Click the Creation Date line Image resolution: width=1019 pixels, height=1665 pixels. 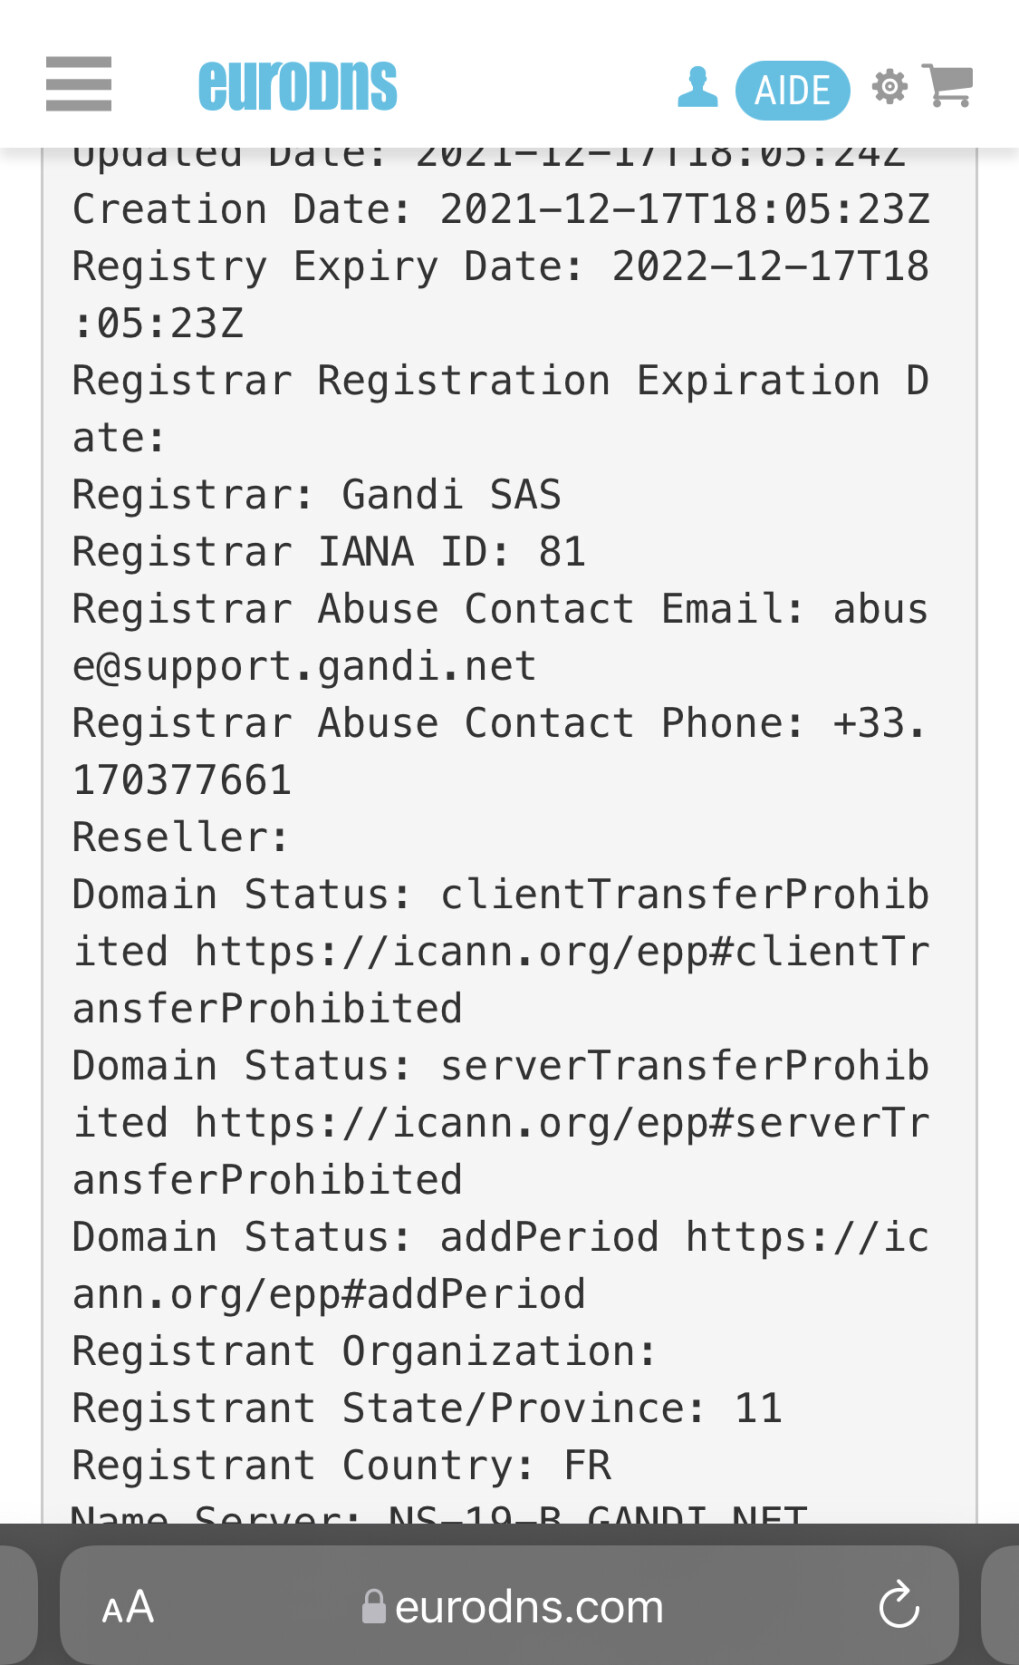click(x=500, y=210)
